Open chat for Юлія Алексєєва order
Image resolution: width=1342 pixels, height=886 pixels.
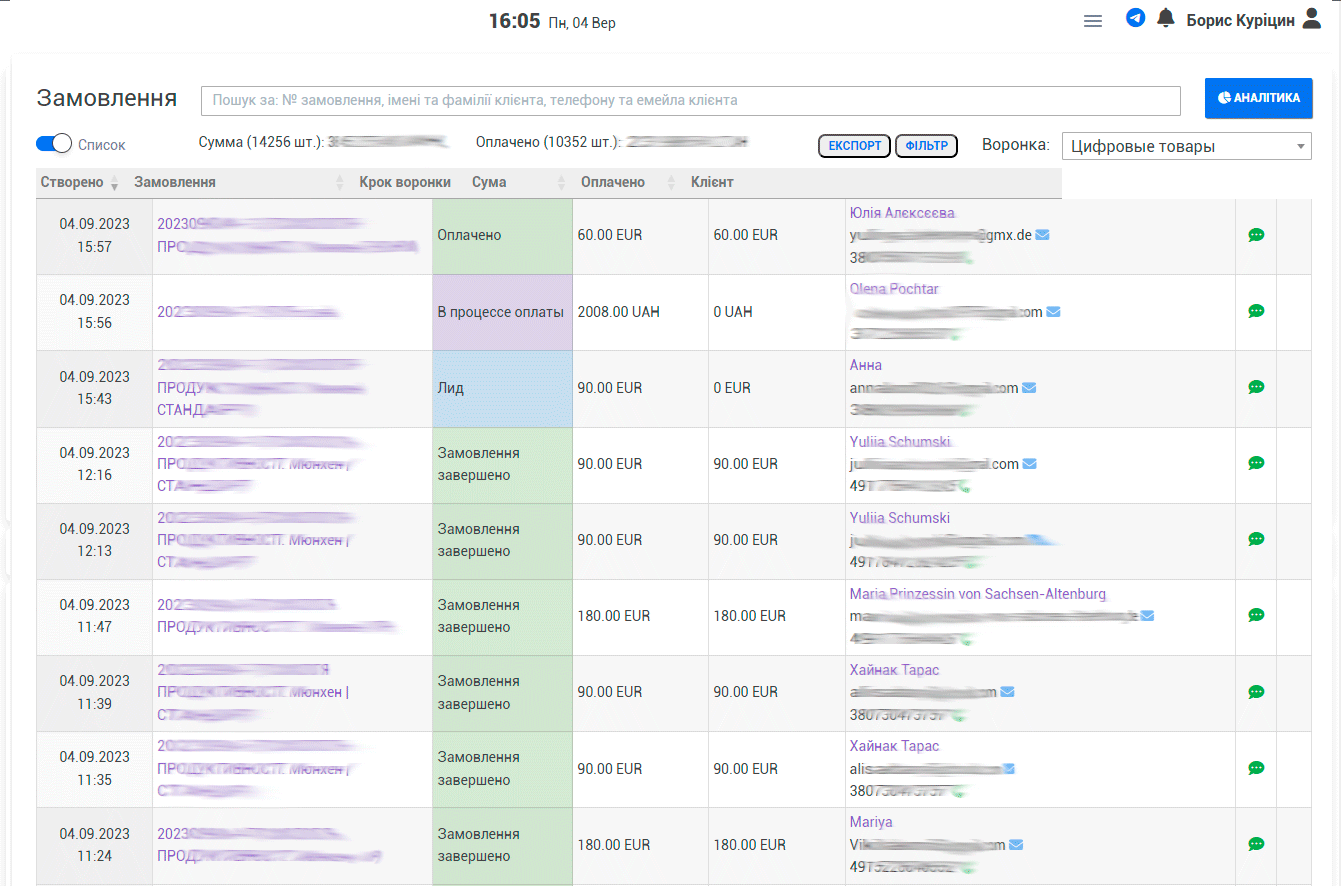[x=1256, y=235]
